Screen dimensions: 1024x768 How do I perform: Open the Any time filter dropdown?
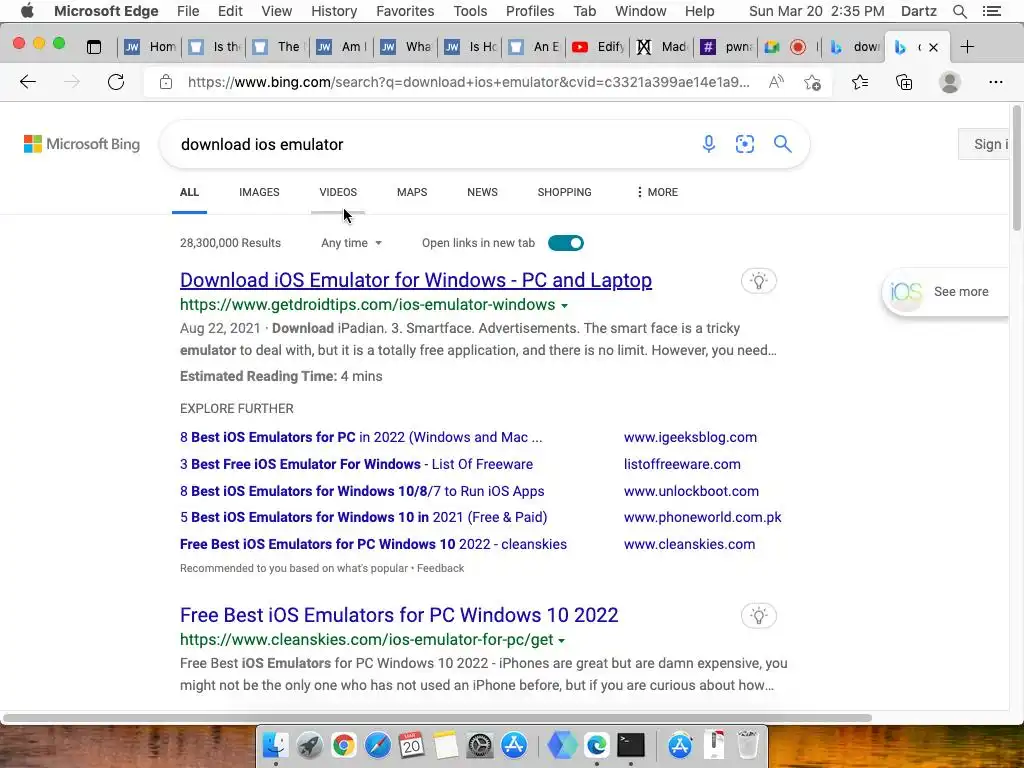click(x=351, y=243)
